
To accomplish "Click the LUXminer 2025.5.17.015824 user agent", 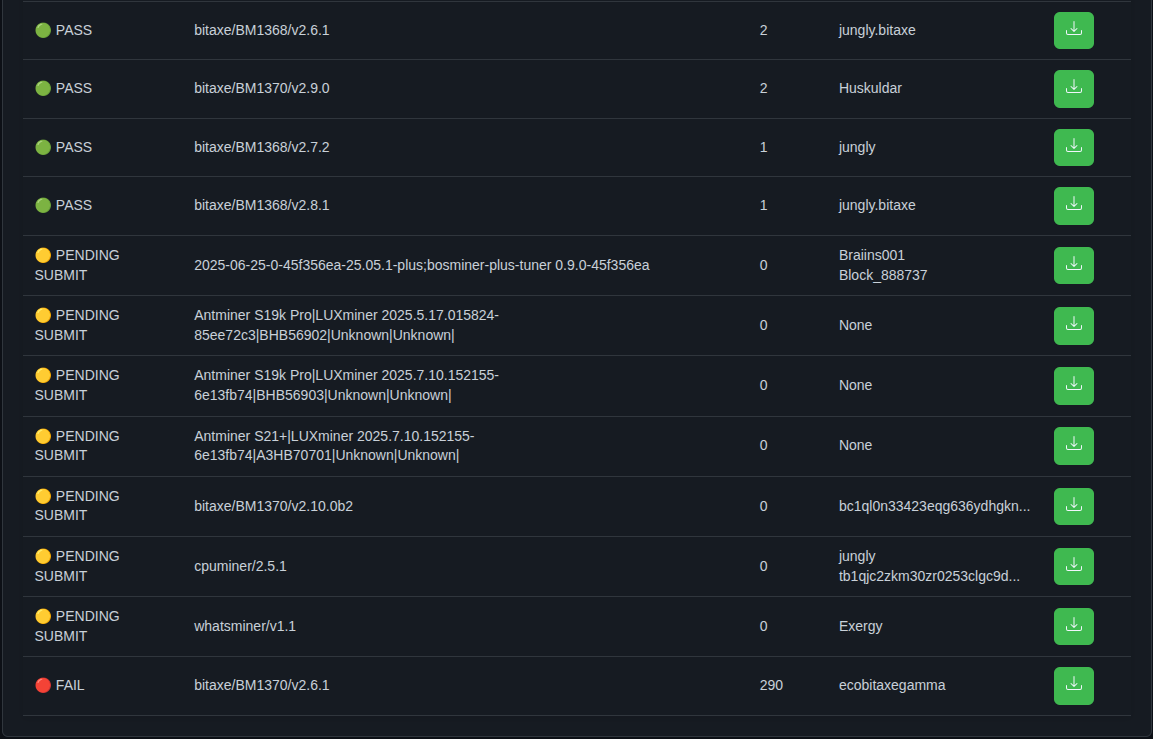I will (x=346, y=325).
